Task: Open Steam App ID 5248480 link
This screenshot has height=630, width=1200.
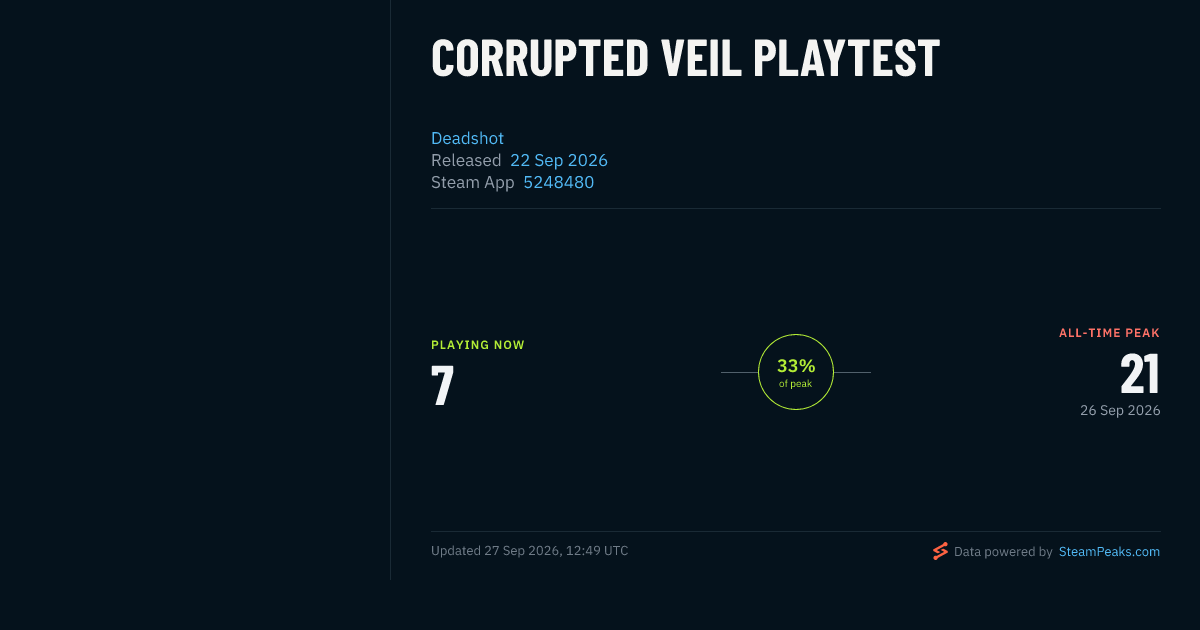Action: (559, 182)
